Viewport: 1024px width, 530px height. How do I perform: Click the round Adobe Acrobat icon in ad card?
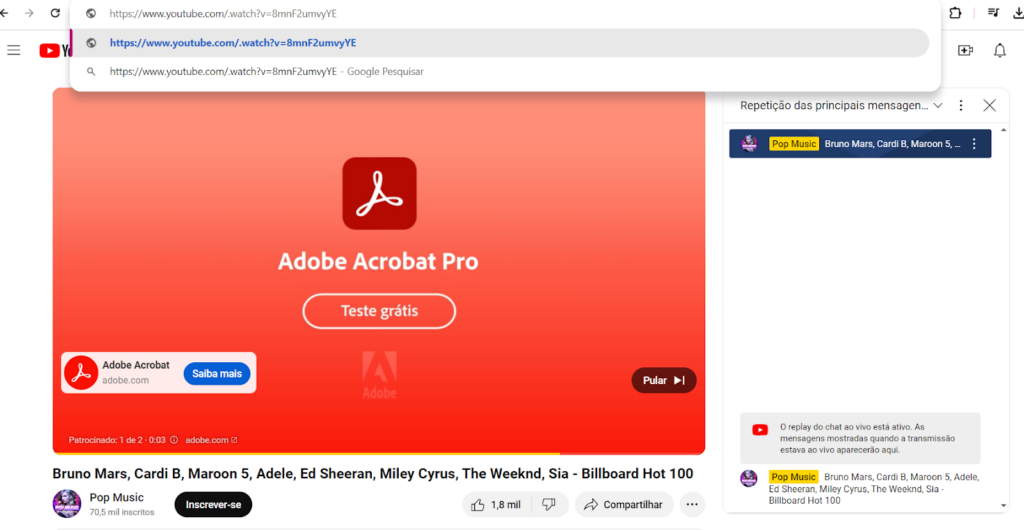[x=81, y=373]
